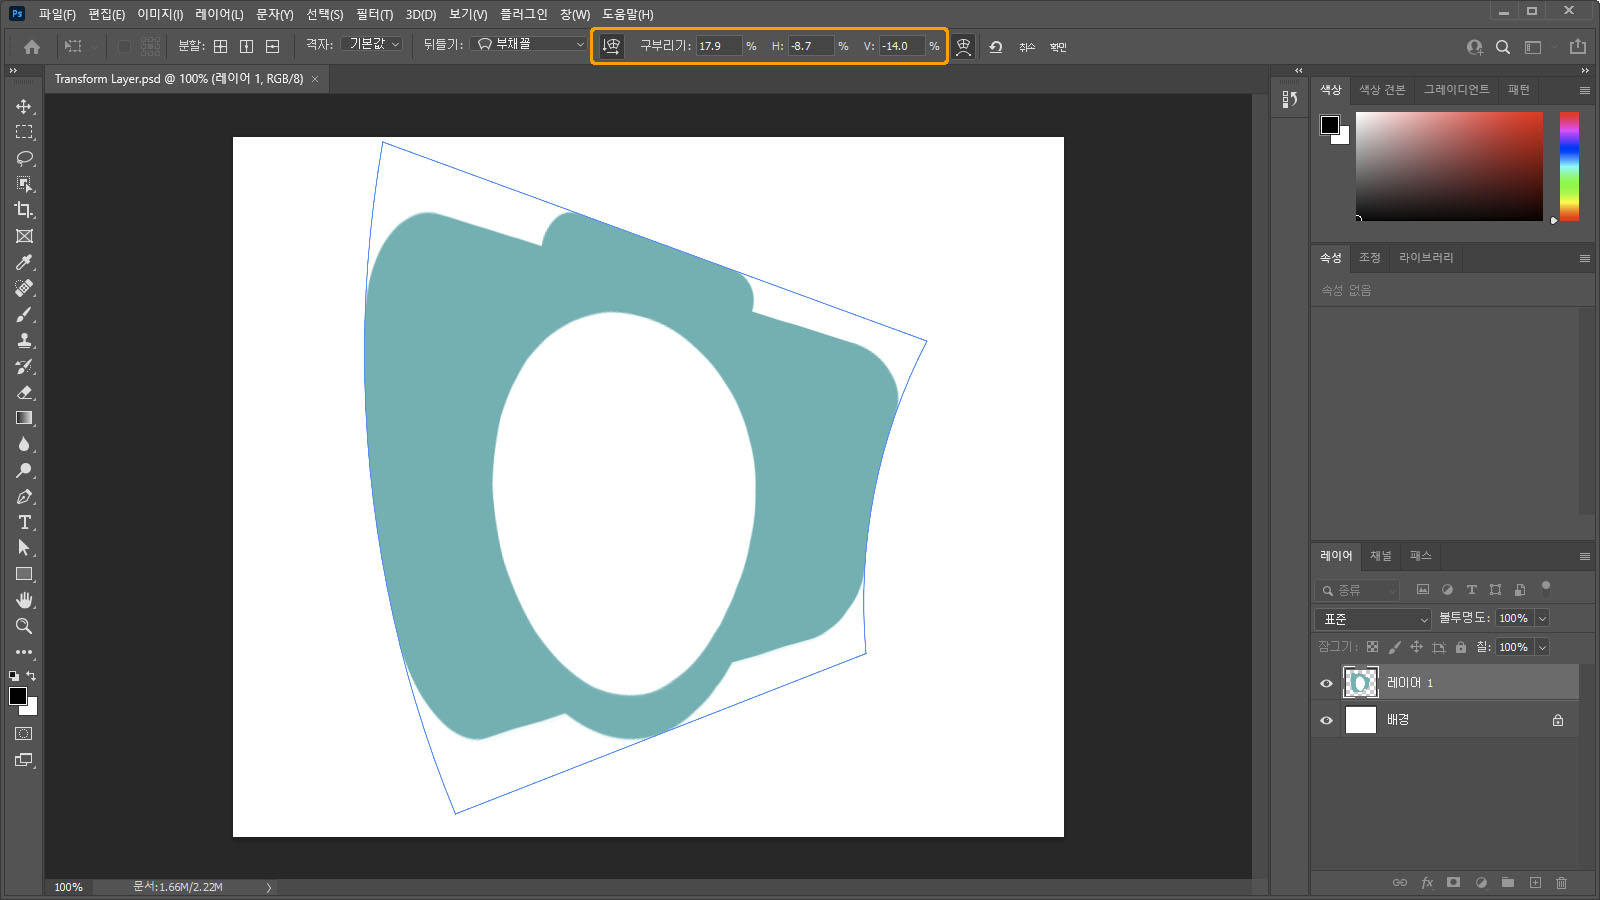Select the Gradient tool

click(24, 418)
